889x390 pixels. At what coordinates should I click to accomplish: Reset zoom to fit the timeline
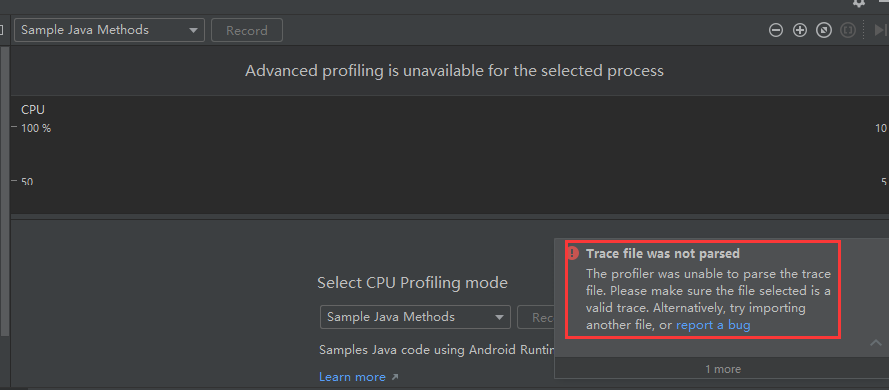(x=823, y=30)
